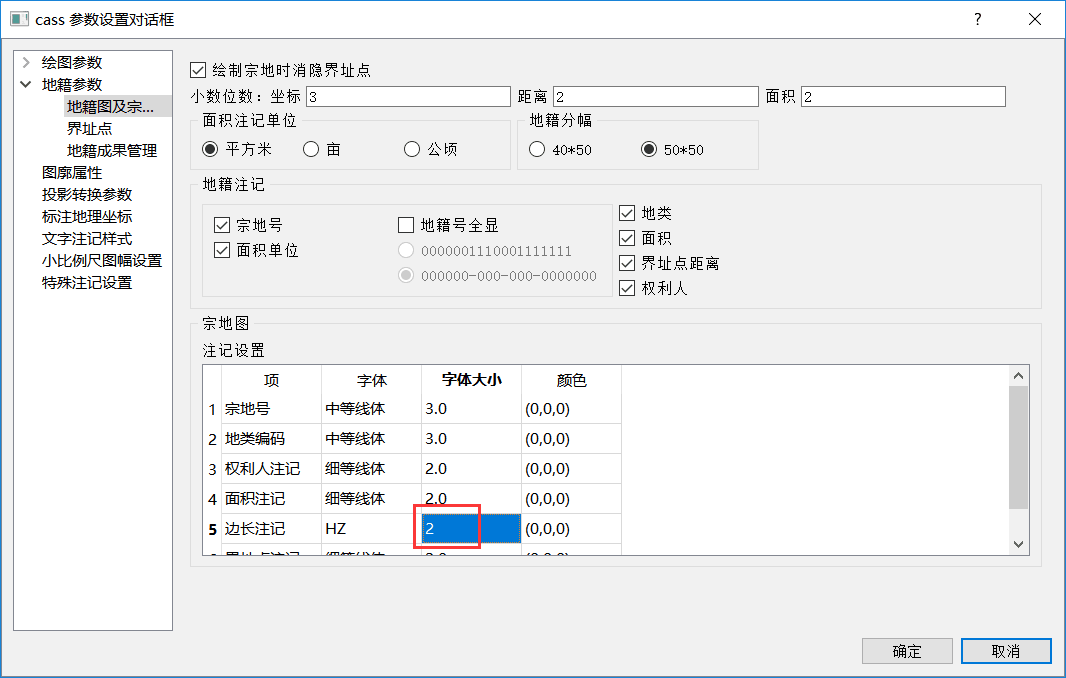The image size is (1066, 678).
Task: Click the 权利人注记 table cell
Action: click(x=271, y=469)
